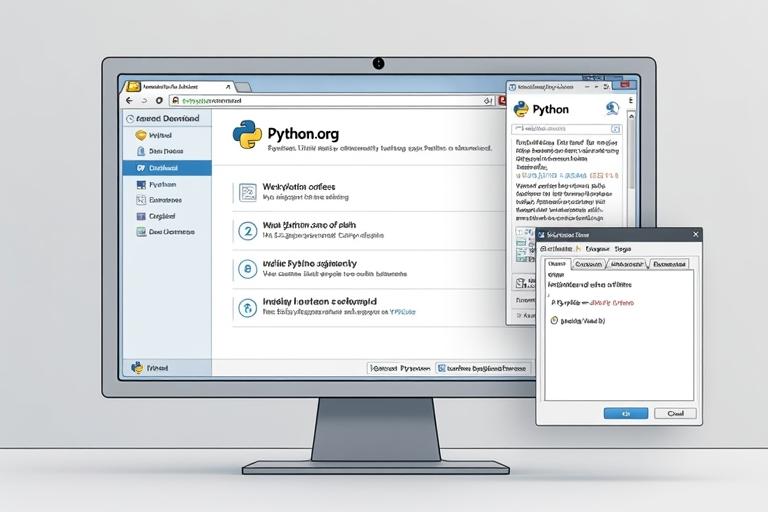Open the third menu in the dialog's menu bar
This screenshot has height=512, width=768.
[623, 249]
